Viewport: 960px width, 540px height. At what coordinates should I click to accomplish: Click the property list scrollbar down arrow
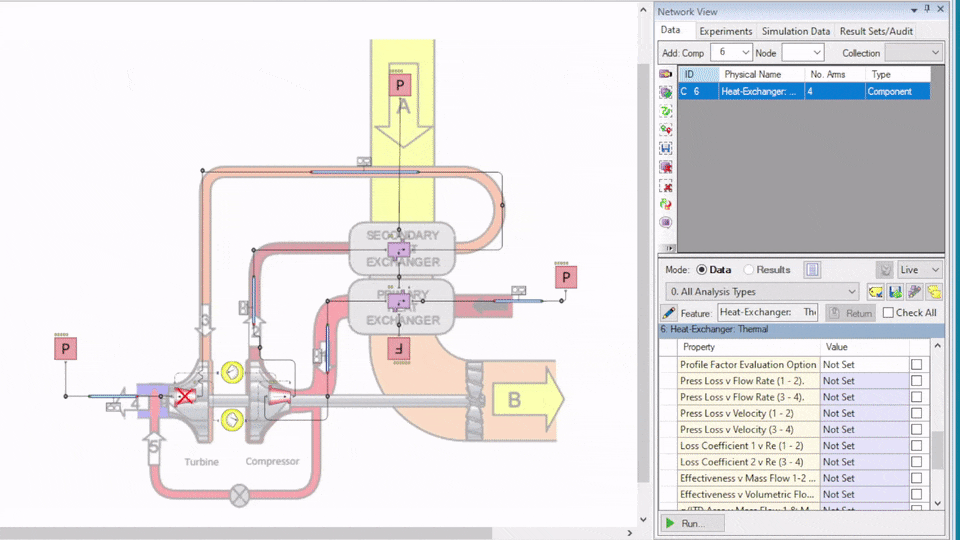pyautogui.click(x=937, y=503)
